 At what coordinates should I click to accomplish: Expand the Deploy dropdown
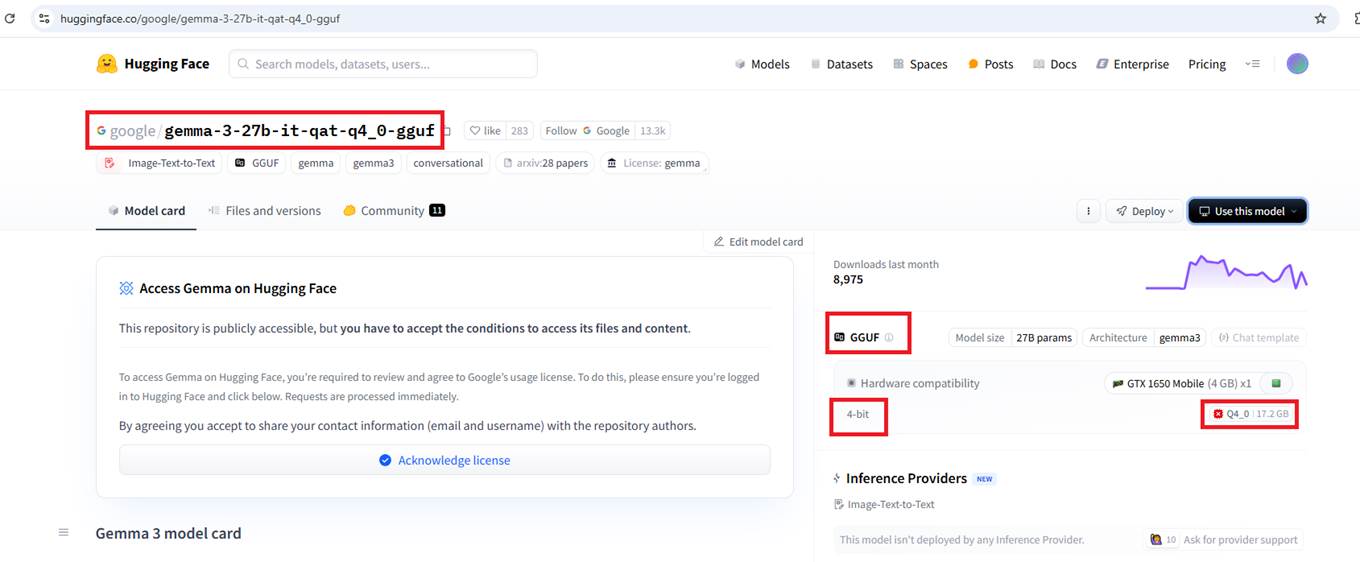coord(1145,211)
